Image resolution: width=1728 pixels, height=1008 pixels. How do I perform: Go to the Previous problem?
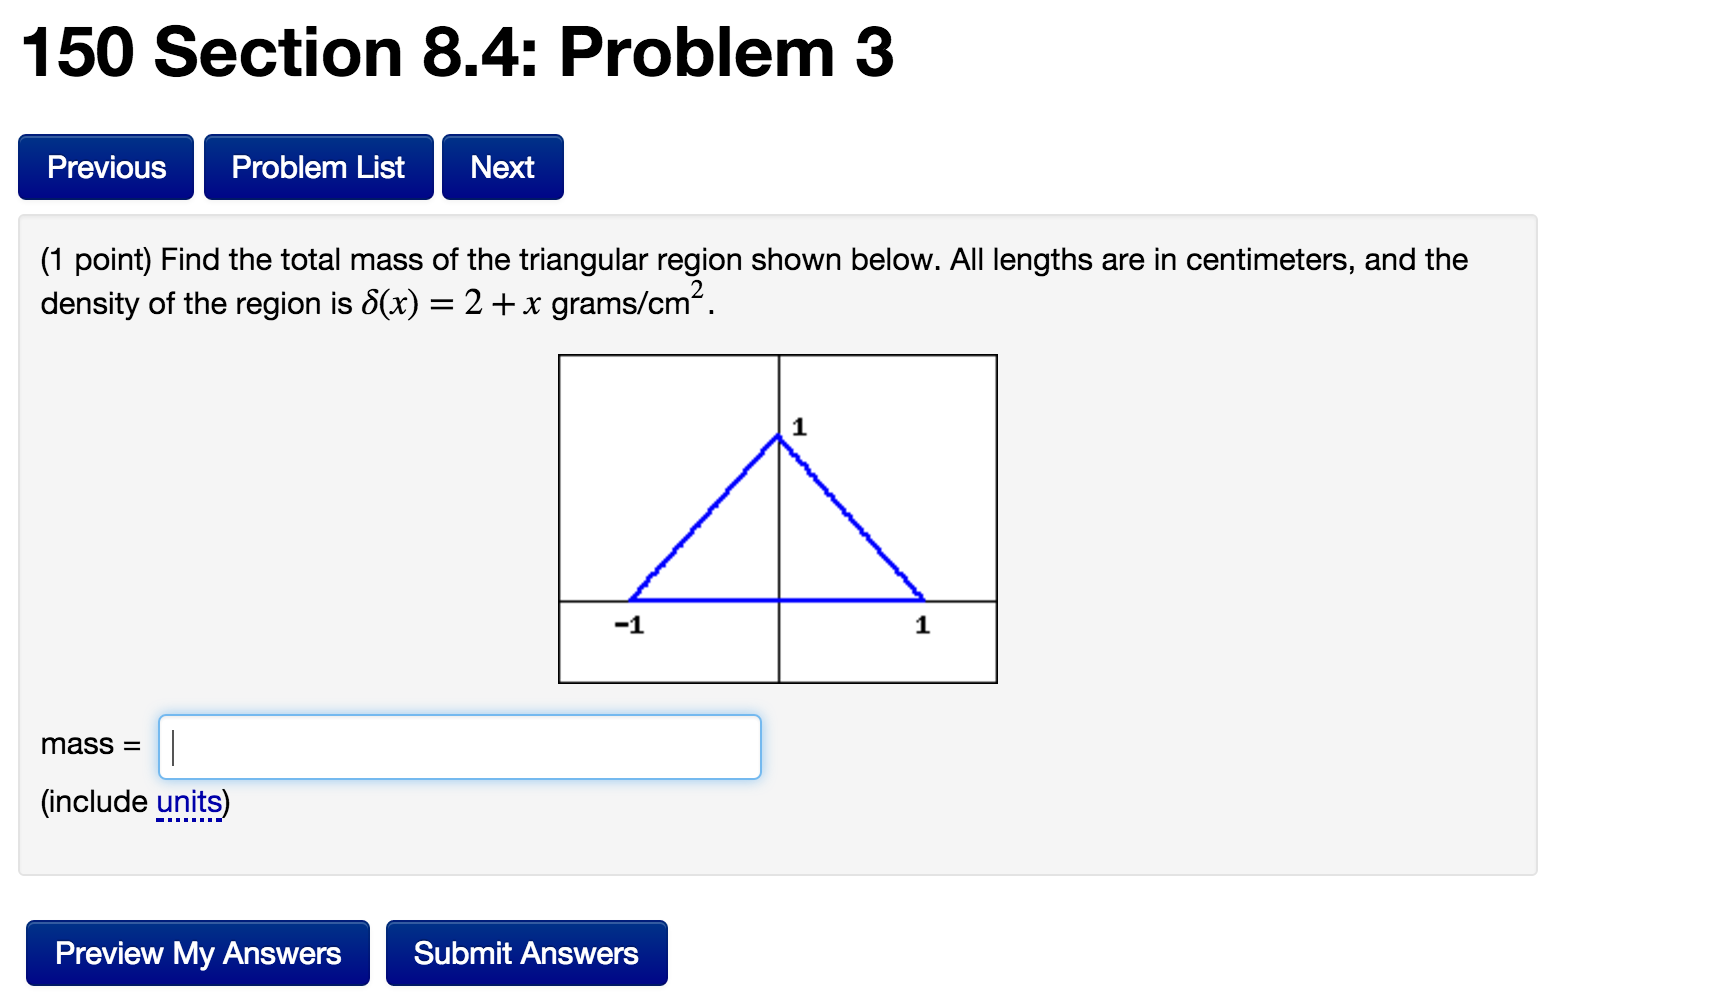click(106, 167)
